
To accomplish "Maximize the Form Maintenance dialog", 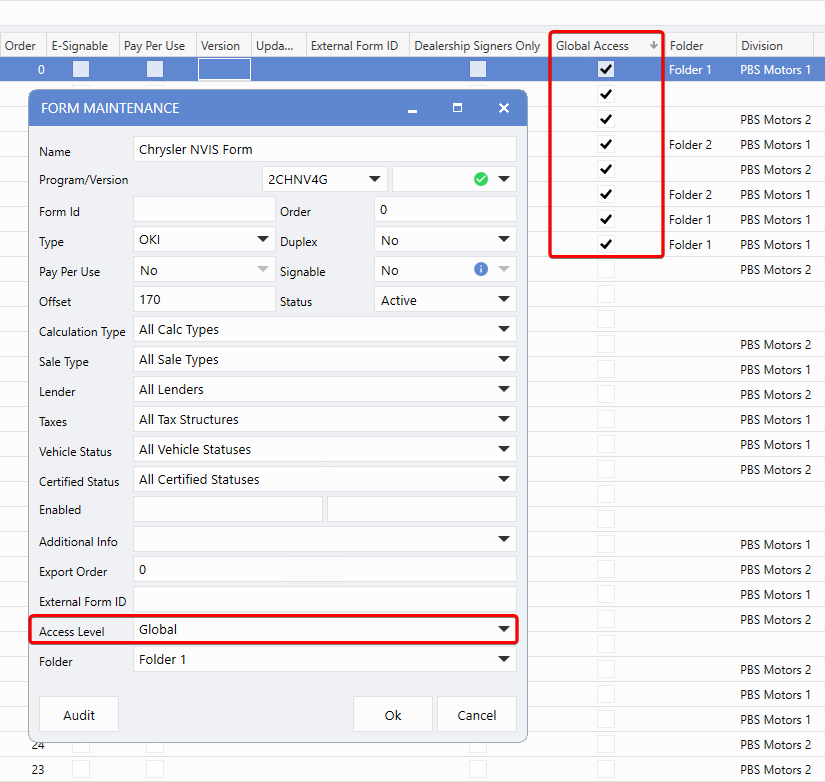I will [457, 108].
